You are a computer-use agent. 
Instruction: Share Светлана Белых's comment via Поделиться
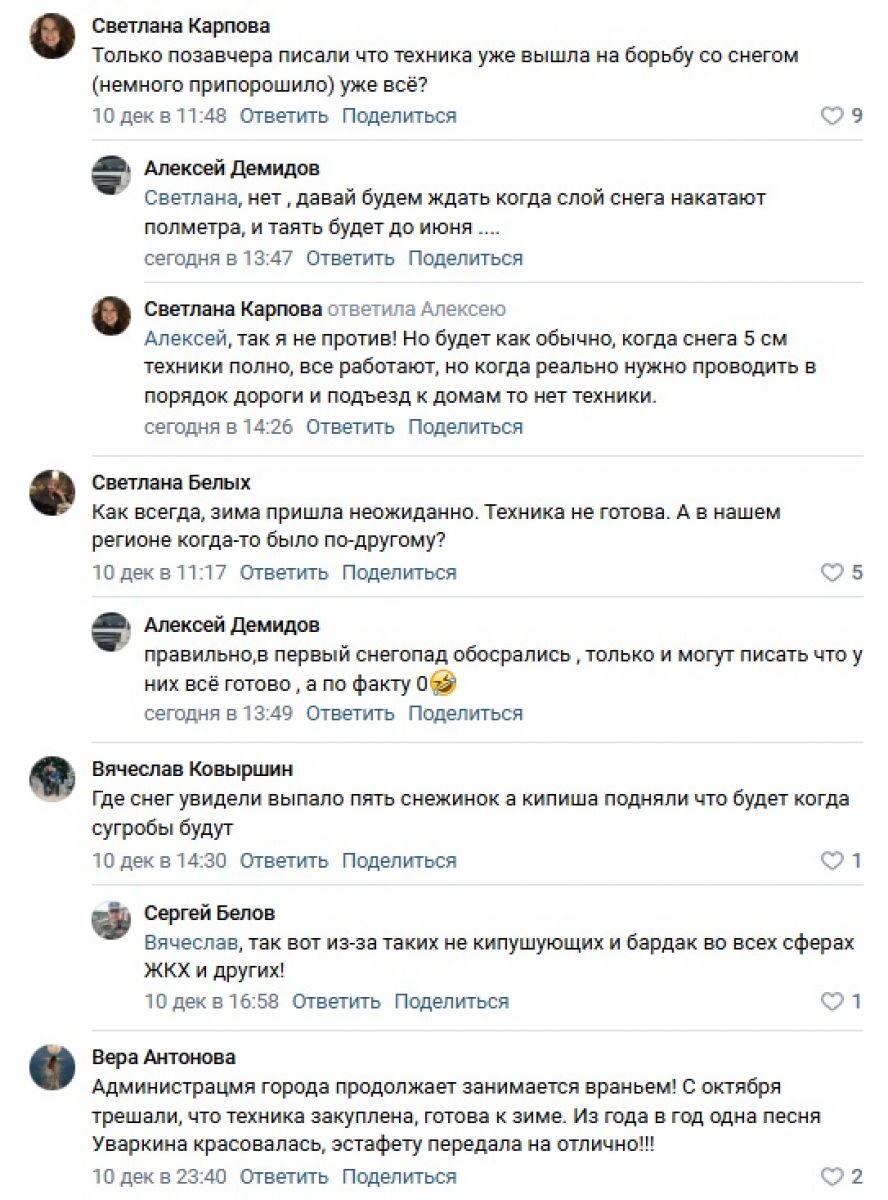pyautogui.click(x=399, y=573)
